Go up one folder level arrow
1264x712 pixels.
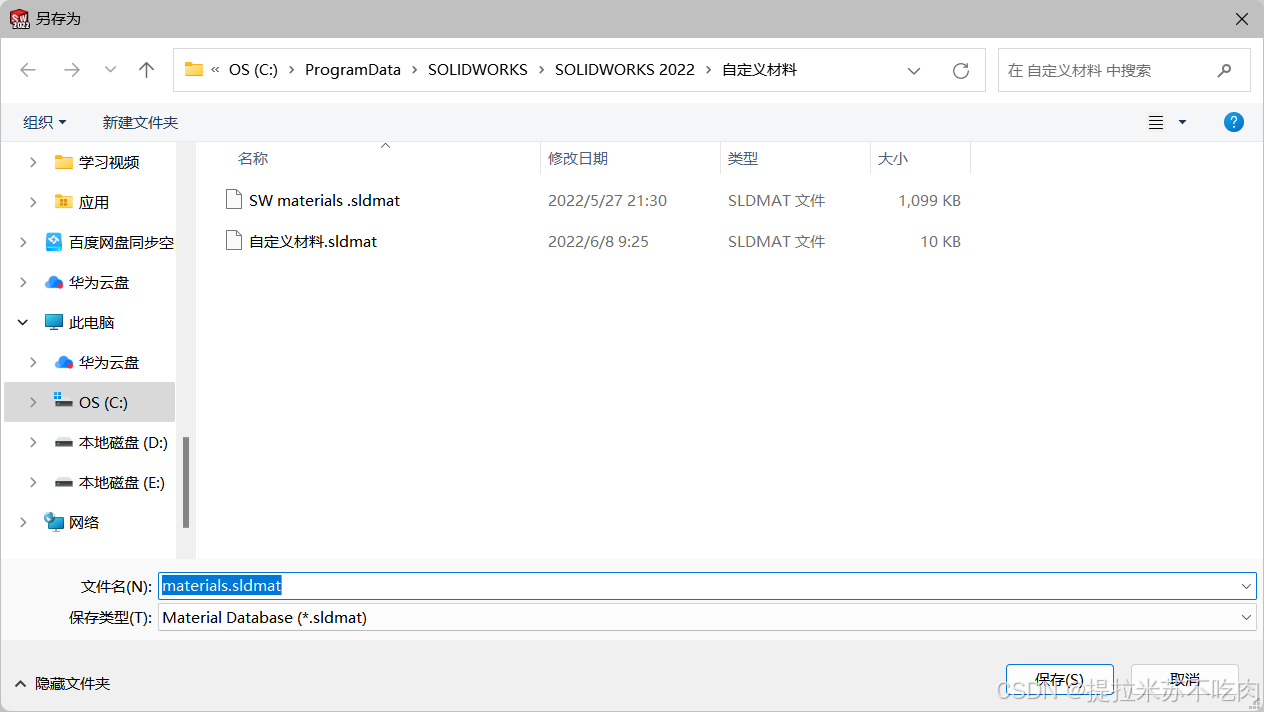[147, 70]
